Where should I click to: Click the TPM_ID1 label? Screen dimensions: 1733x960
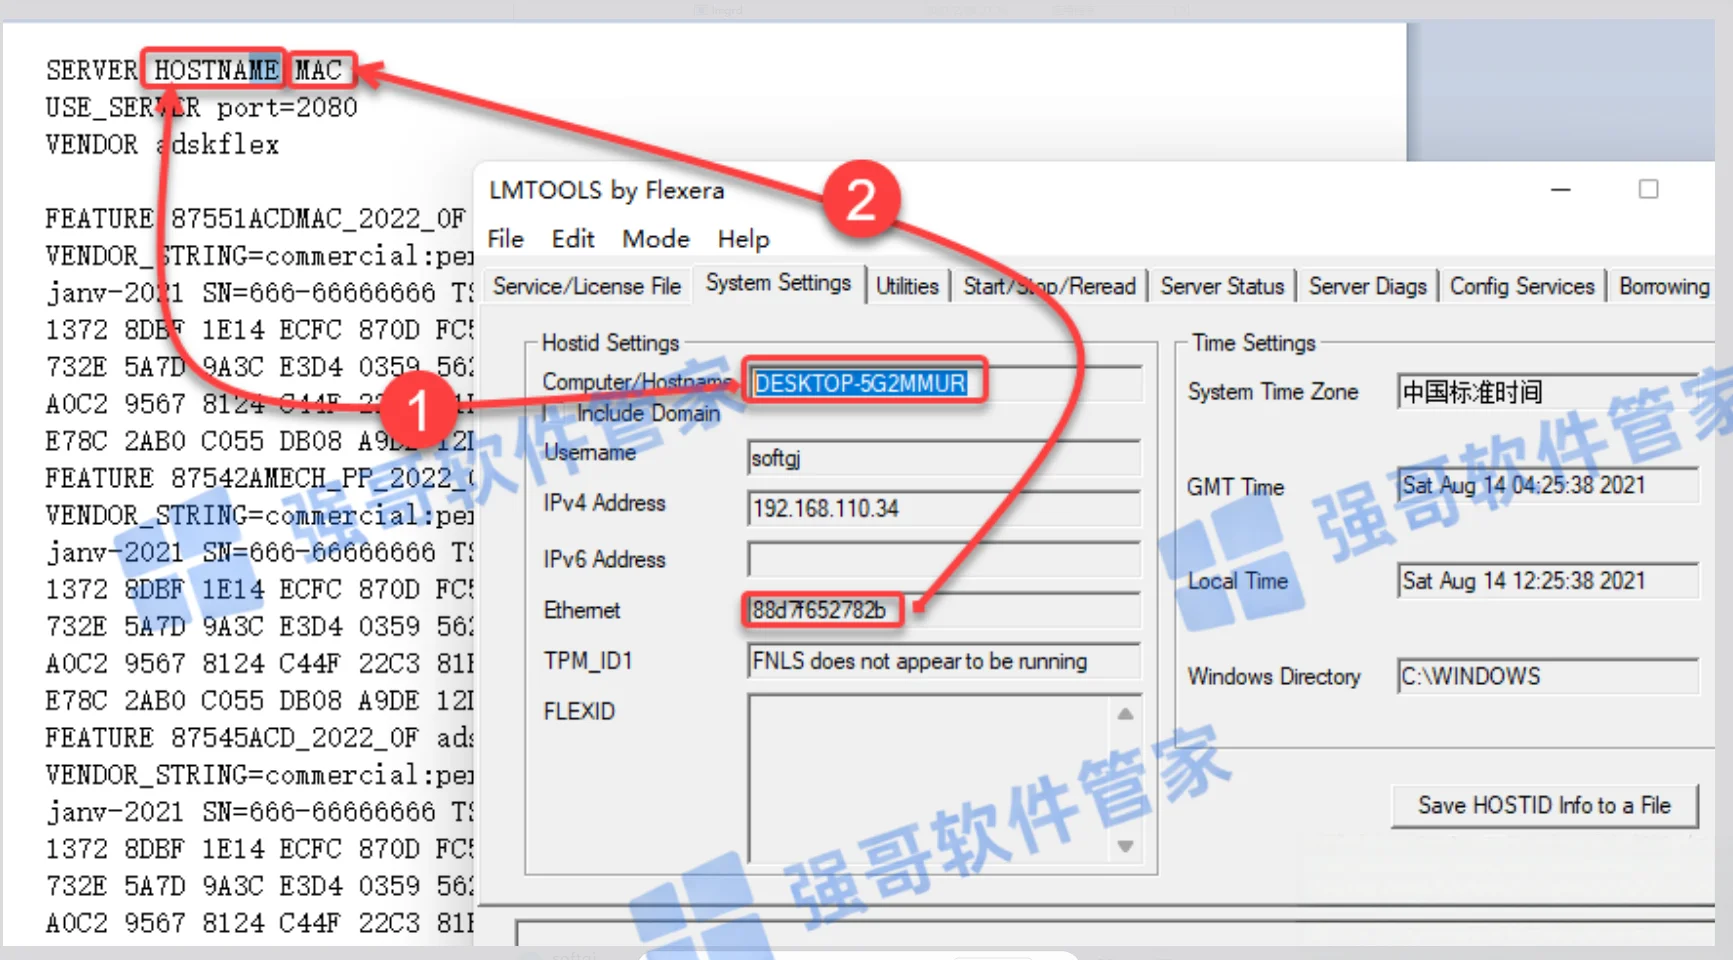pos(588,661)
